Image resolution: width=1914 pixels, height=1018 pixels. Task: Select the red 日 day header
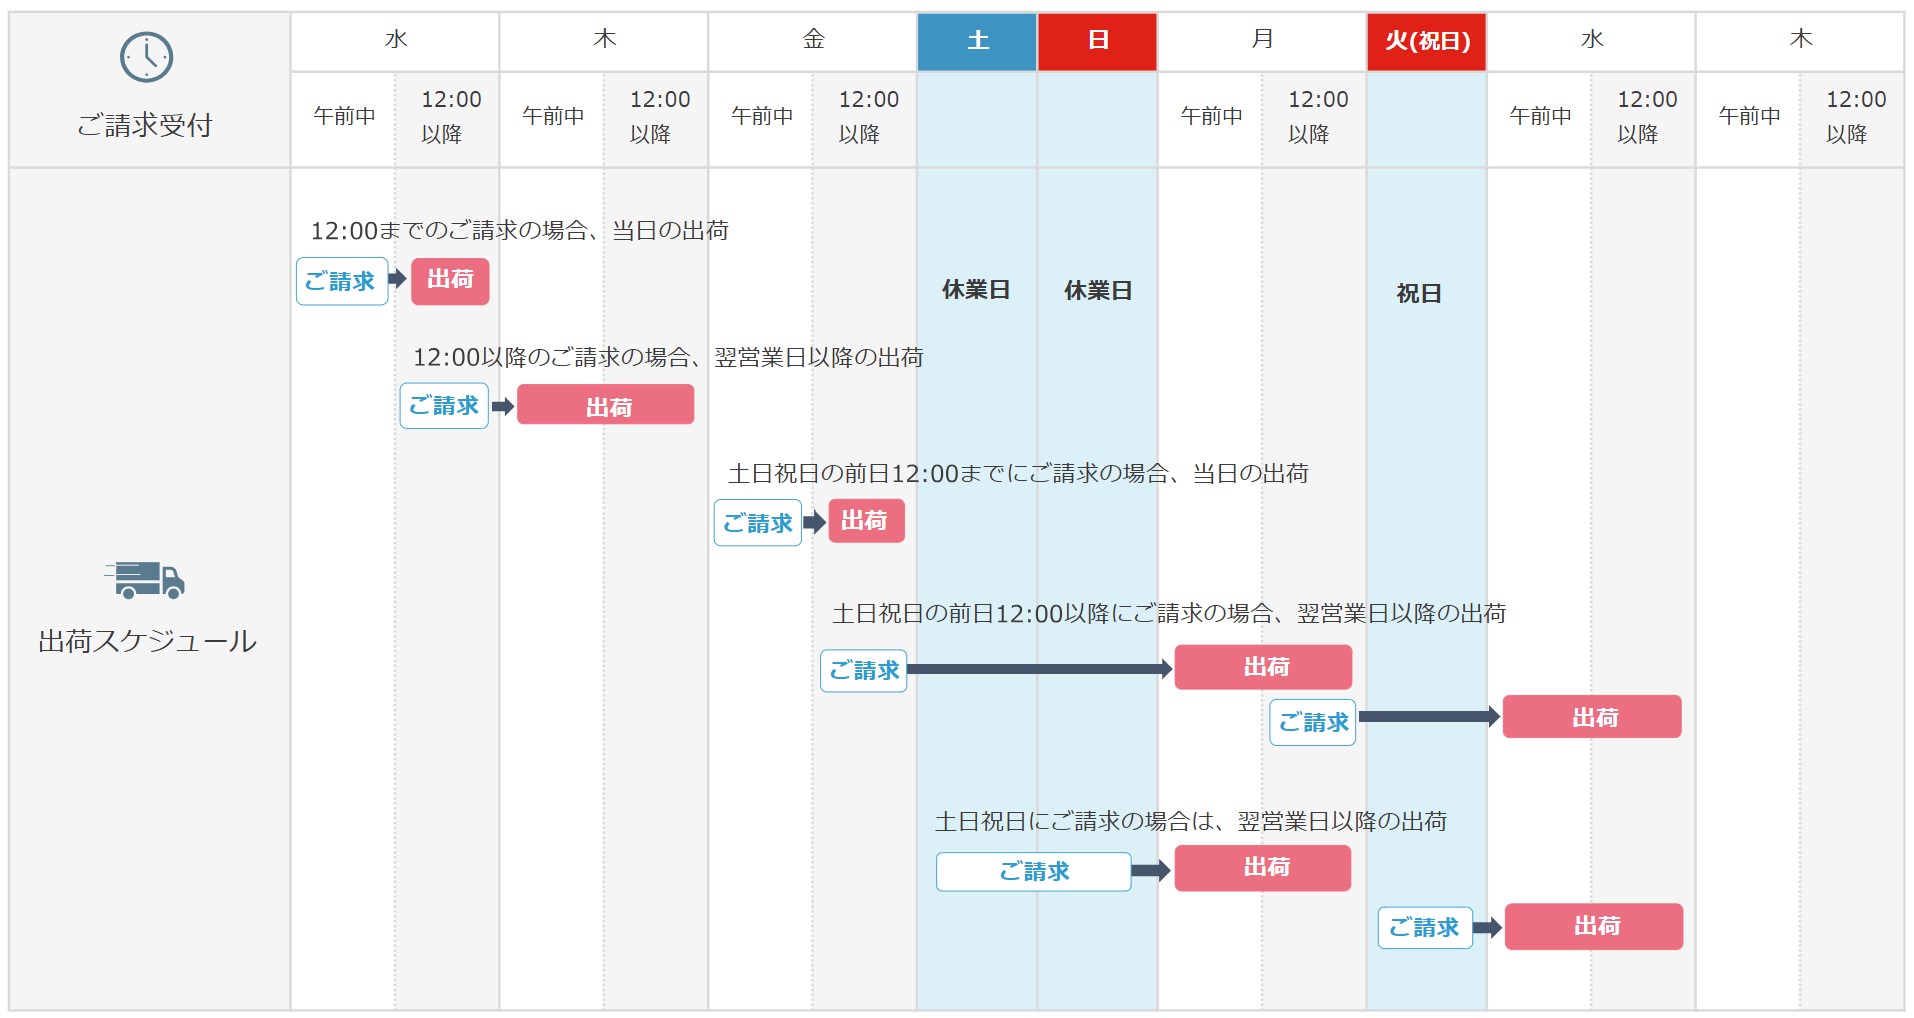(1097, 41)
